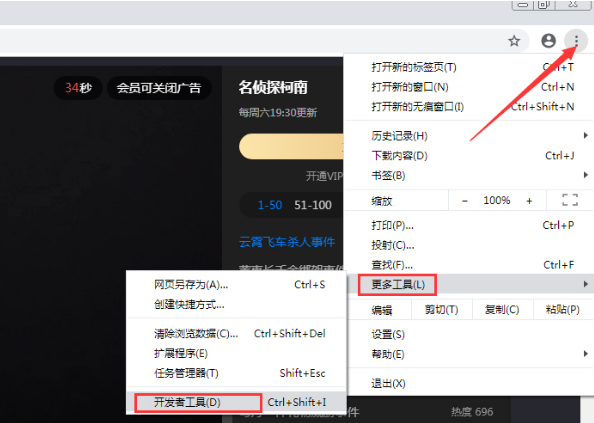The image size is (594, 423).
Task: Open 任务管理器(T) from submenu
Action: (x=236, y=373)
